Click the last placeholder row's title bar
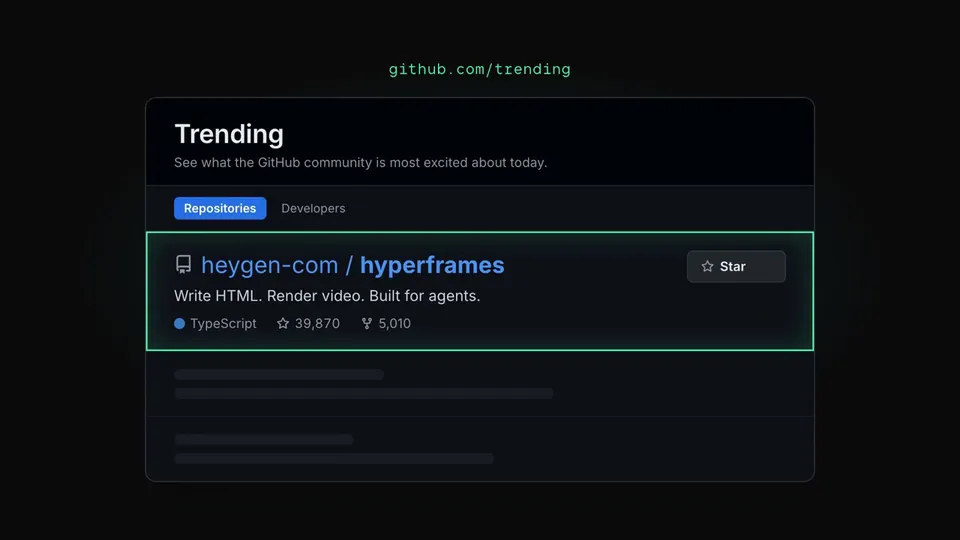 pyautogui.click(x=264, y=440)
